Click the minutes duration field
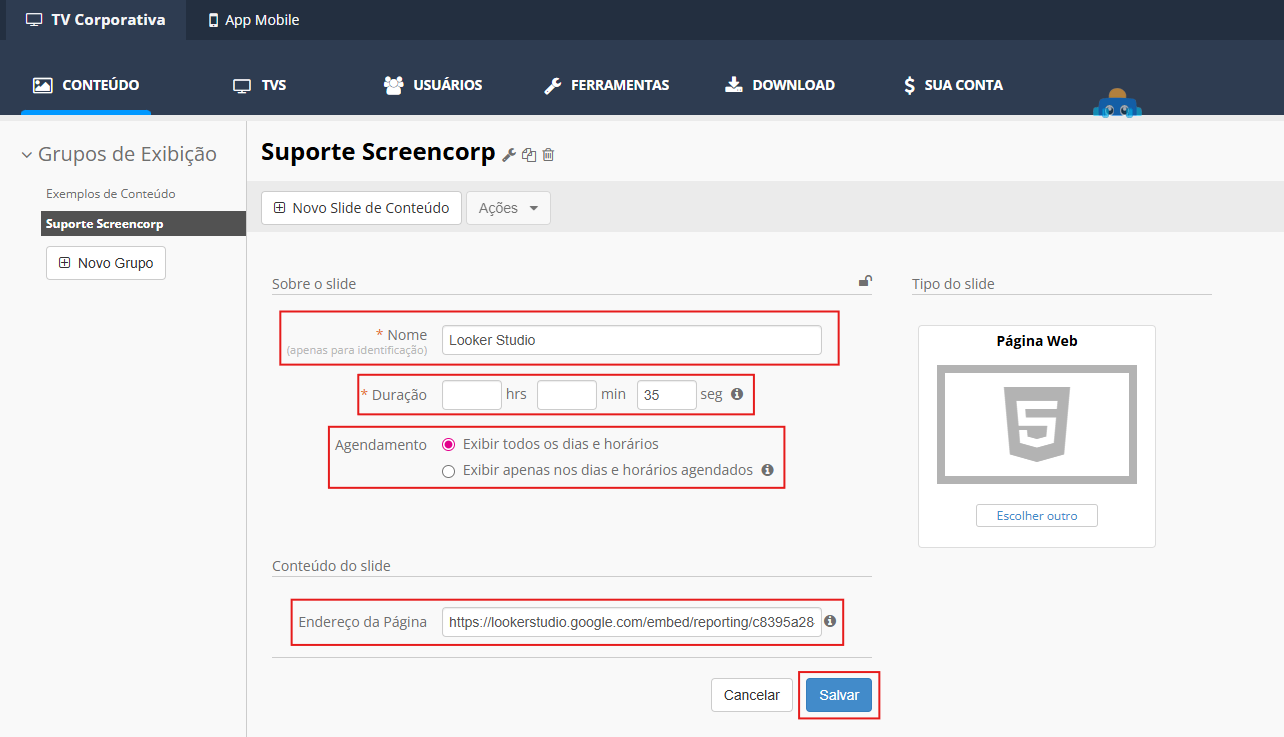The height and width of the screenshot is (737, 1284). pyautogui.click(x=567, y=395)
